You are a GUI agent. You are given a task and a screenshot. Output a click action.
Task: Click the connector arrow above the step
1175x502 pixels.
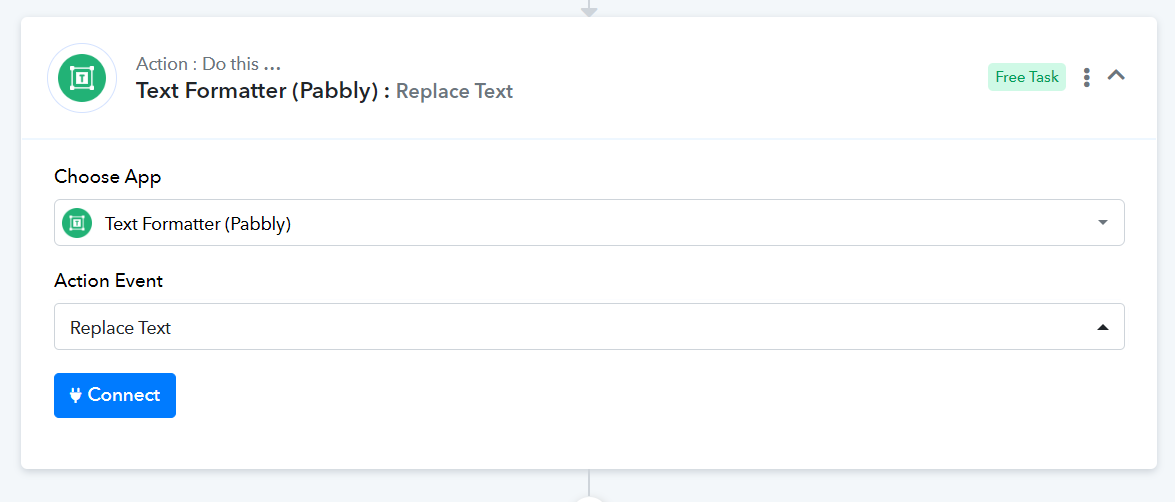589,9
